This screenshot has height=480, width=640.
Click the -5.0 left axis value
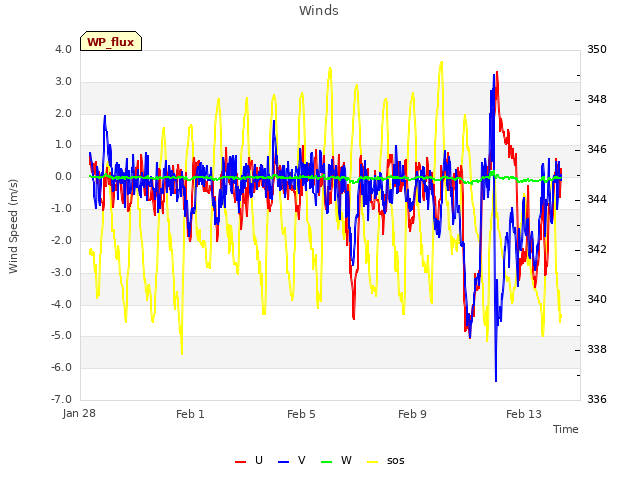(x=62, y=336)
